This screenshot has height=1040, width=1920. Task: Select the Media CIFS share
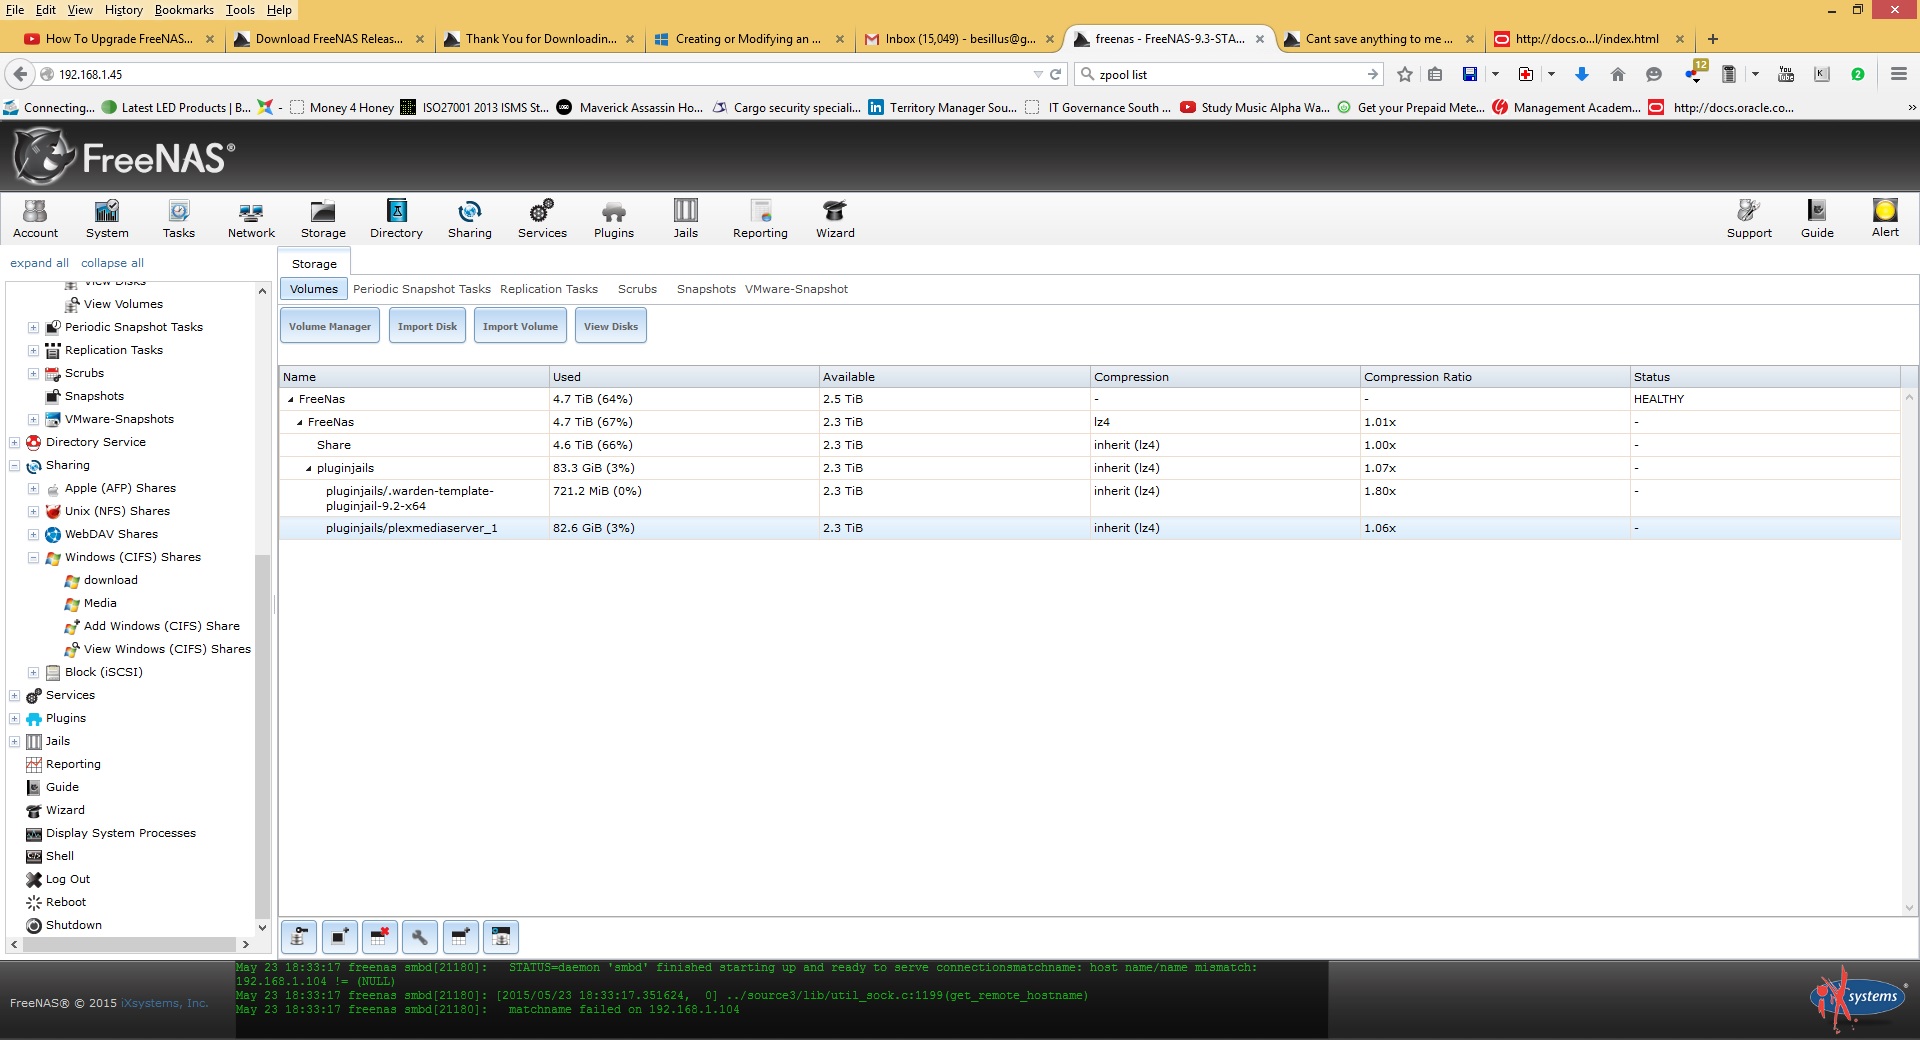tap(100, 603)
